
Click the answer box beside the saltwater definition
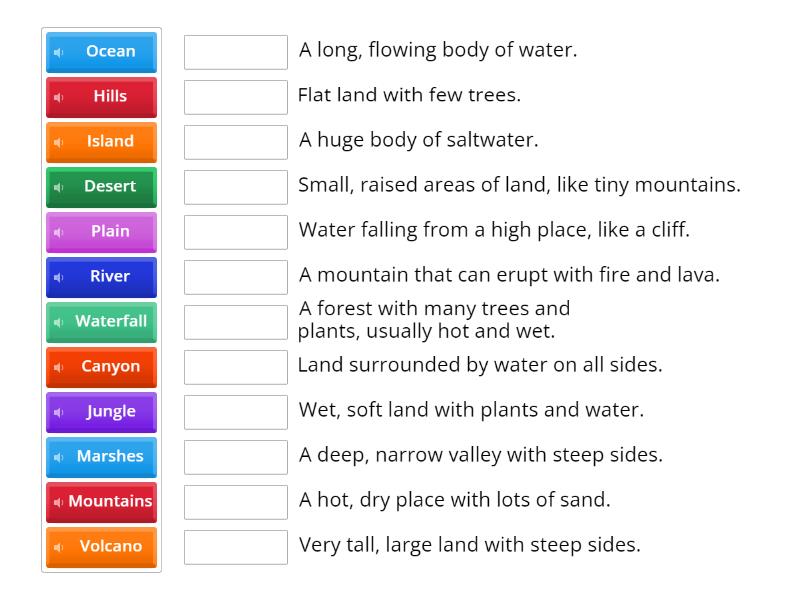pos(235,141)
